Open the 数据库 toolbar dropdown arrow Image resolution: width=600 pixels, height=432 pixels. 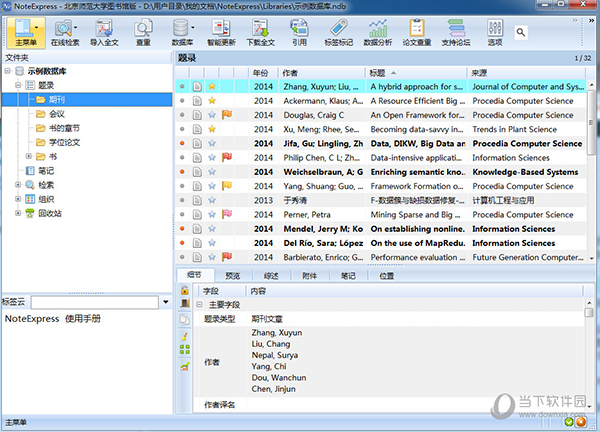[192, 27]
